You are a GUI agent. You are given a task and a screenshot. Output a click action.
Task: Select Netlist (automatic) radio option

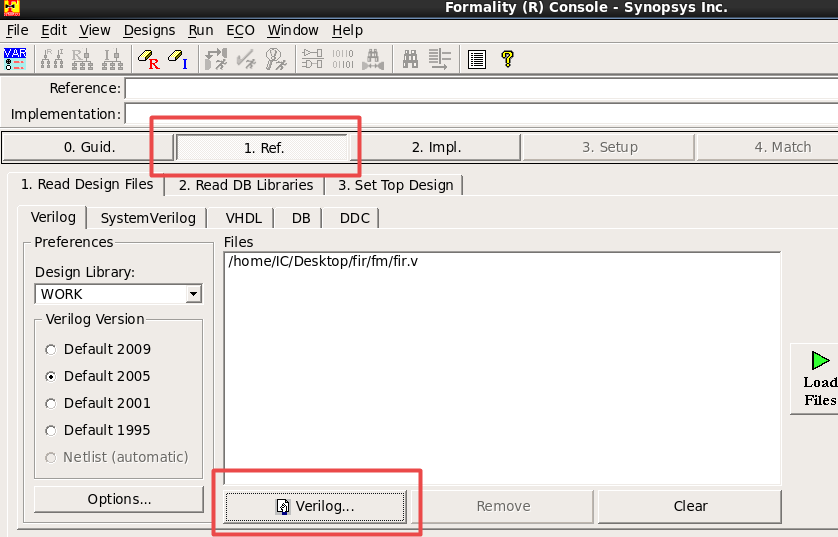[51, 458]
